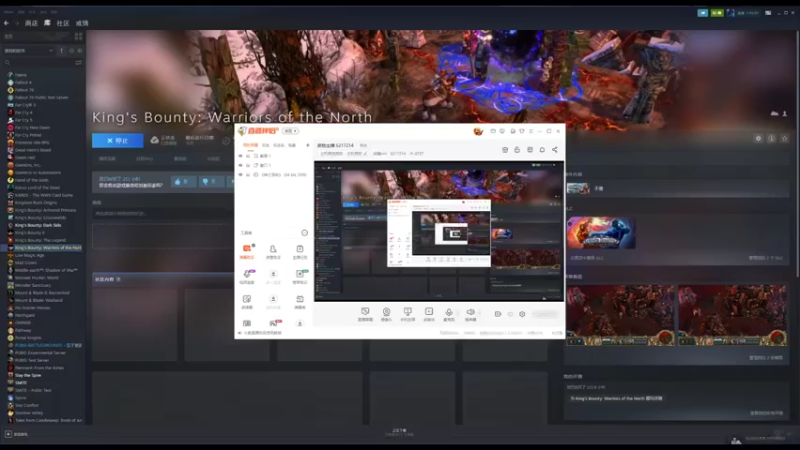Click the cloud status icon beside stop button

pos(155,140)
